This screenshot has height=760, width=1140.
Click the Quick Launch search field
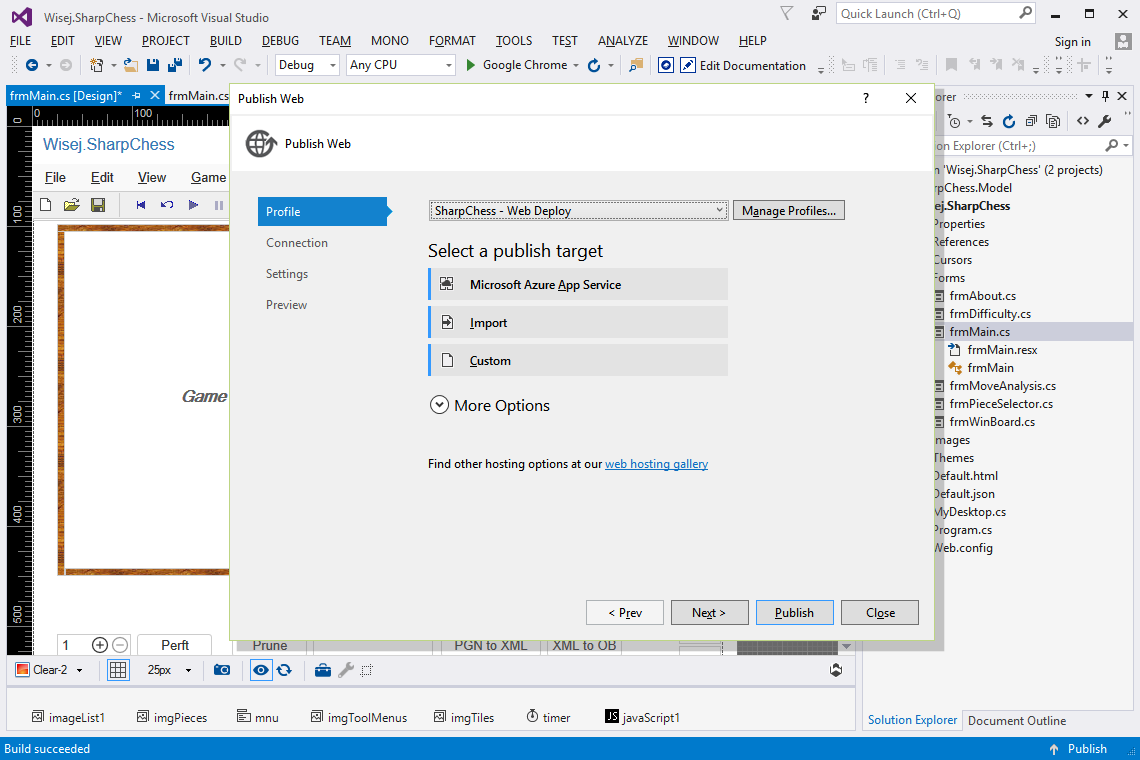point(936,14)
